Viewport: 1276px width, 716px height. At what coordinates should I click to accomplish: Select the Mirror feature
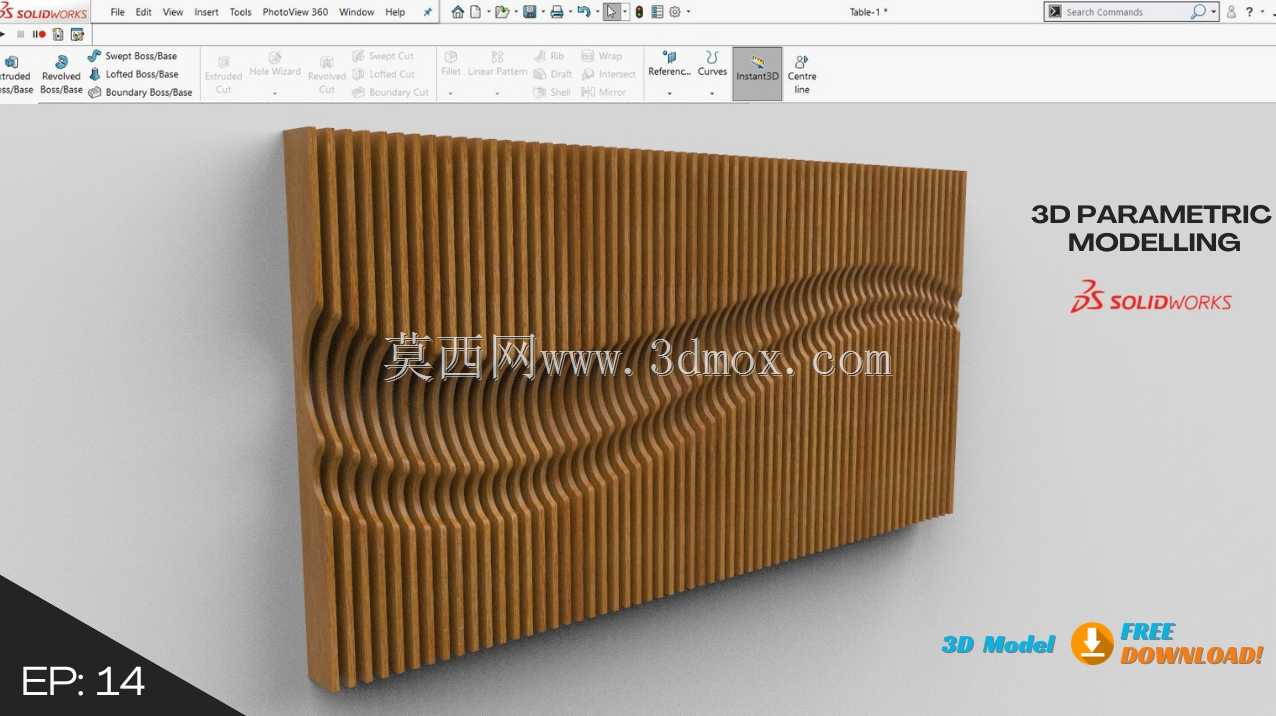tap(603, 92)
